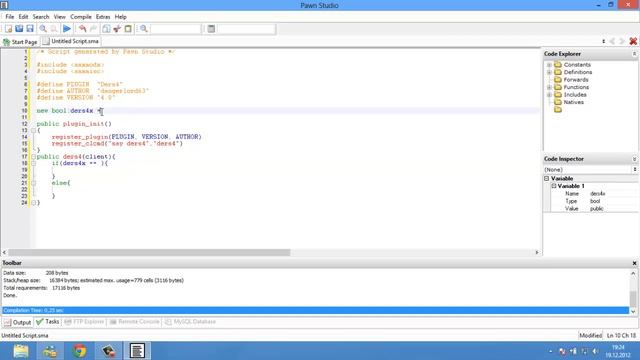The width and height of the screenshot is (640, 360).
Task: Click the Copy toolbar icon
Action: tap(106, 29)
